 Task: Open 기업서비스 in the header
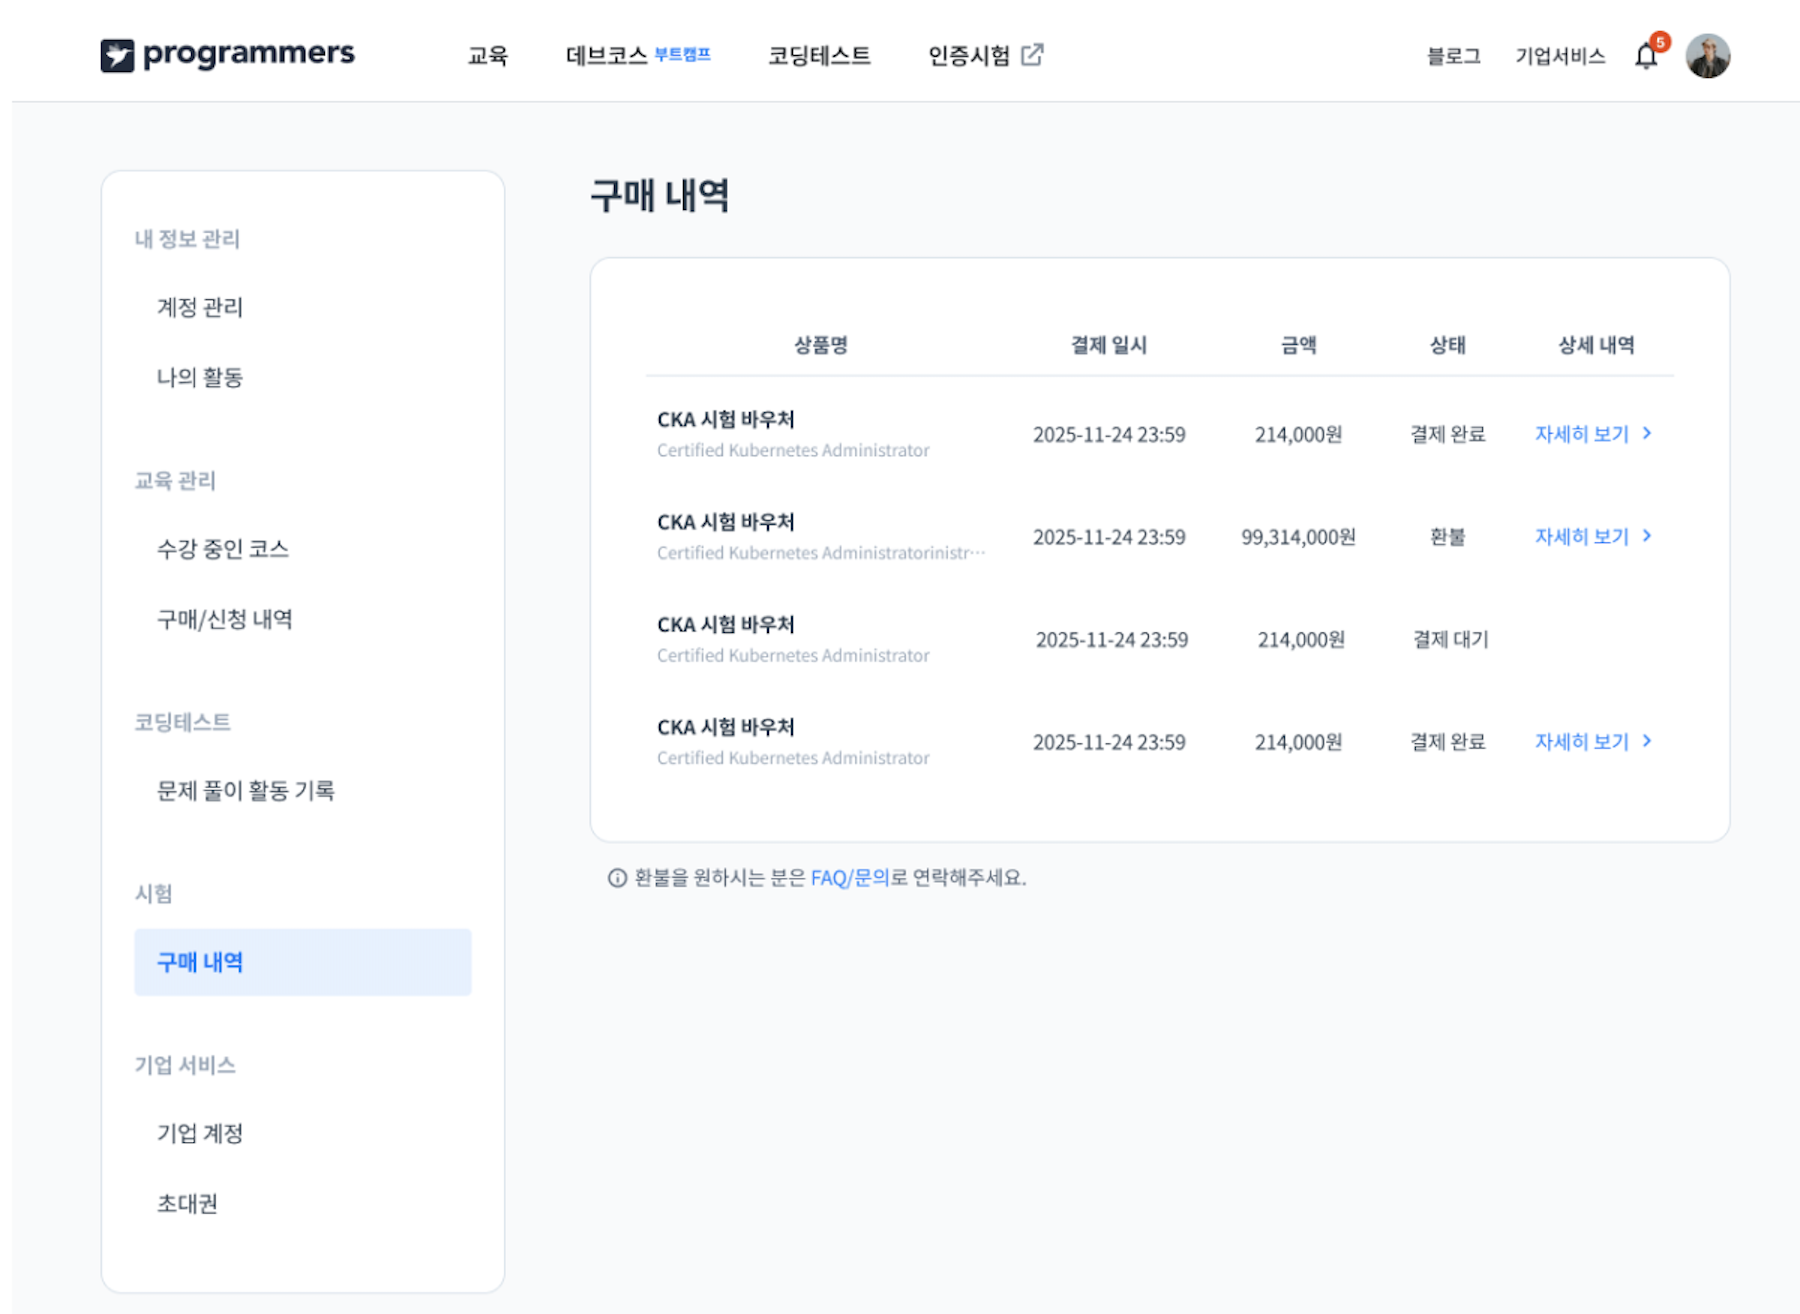click(1559, 56)
